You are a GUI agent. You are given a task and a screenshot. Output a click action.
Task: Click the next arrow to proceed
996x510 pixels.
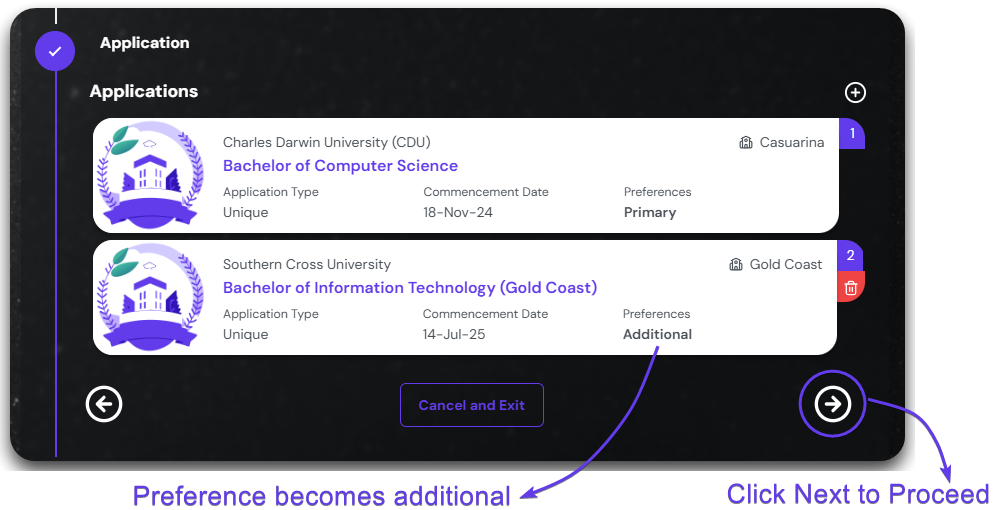832,404
